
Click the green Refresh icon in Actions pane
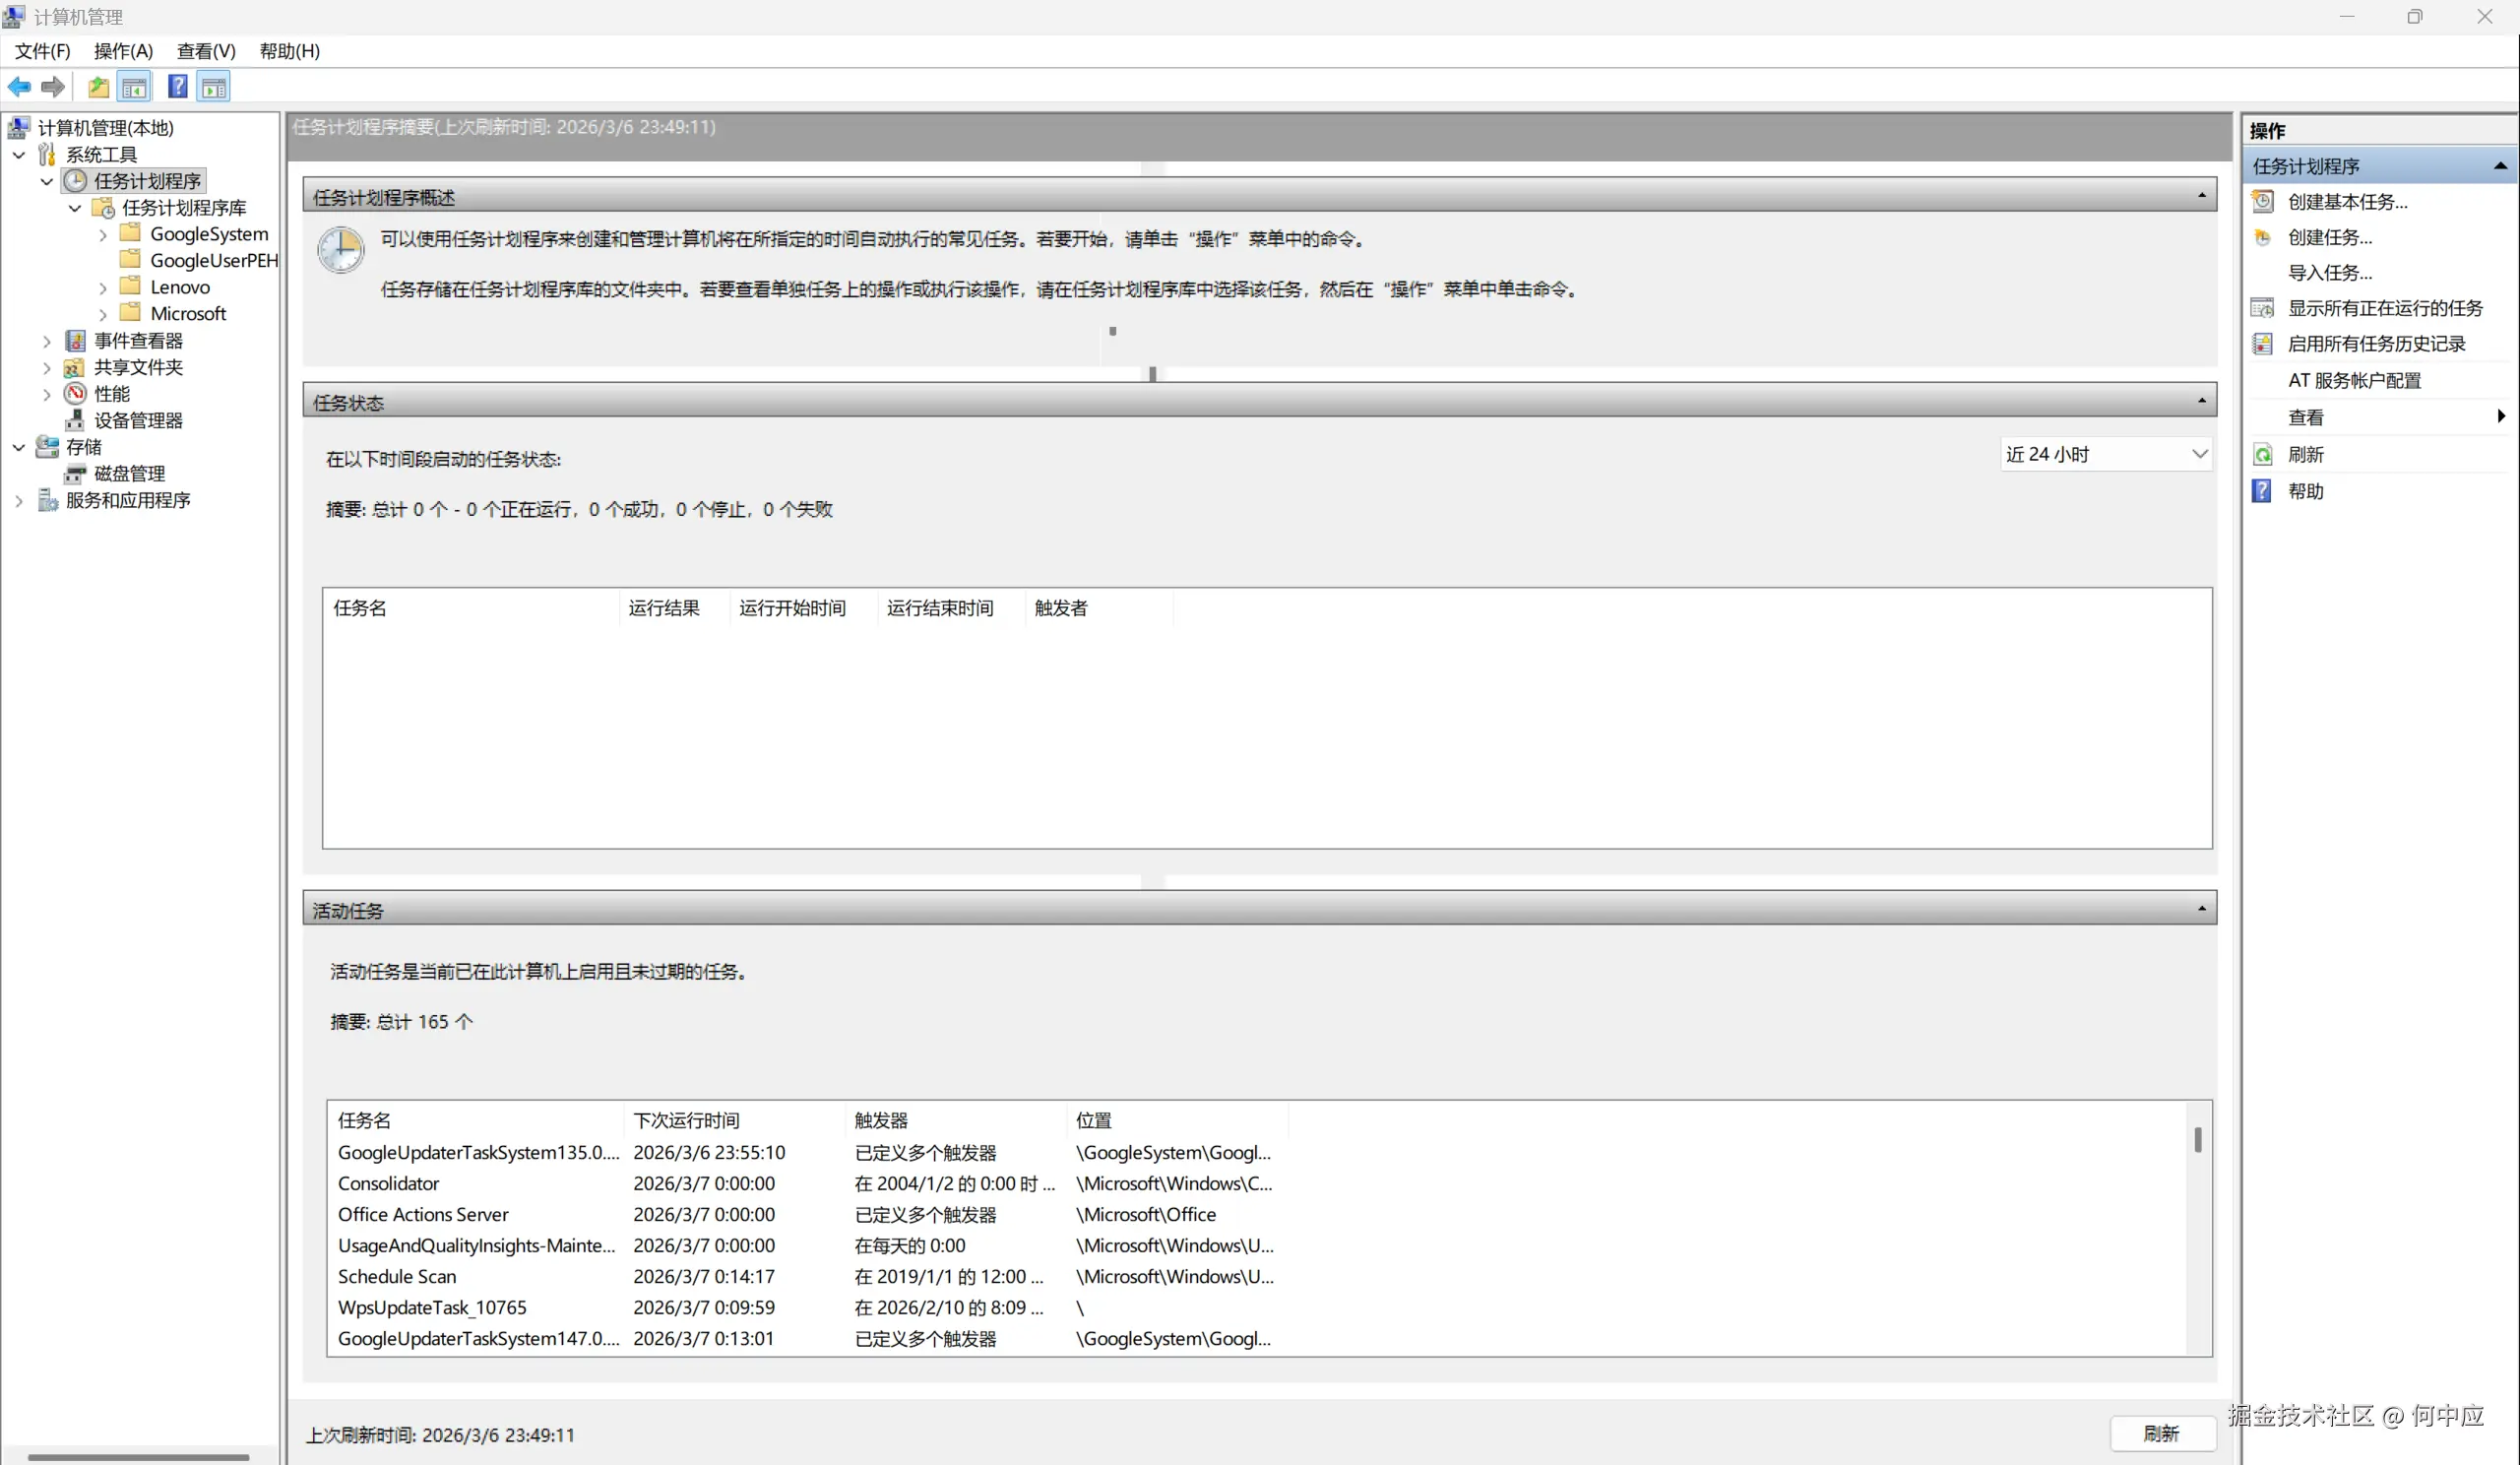point(2262,455)
